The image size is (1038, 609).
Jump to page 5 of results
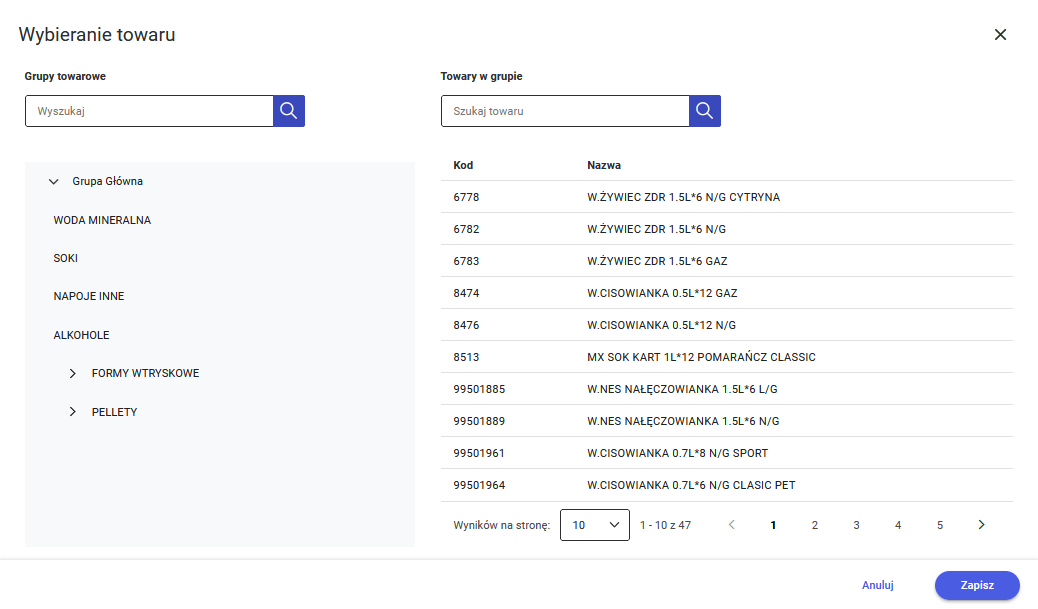940,525
